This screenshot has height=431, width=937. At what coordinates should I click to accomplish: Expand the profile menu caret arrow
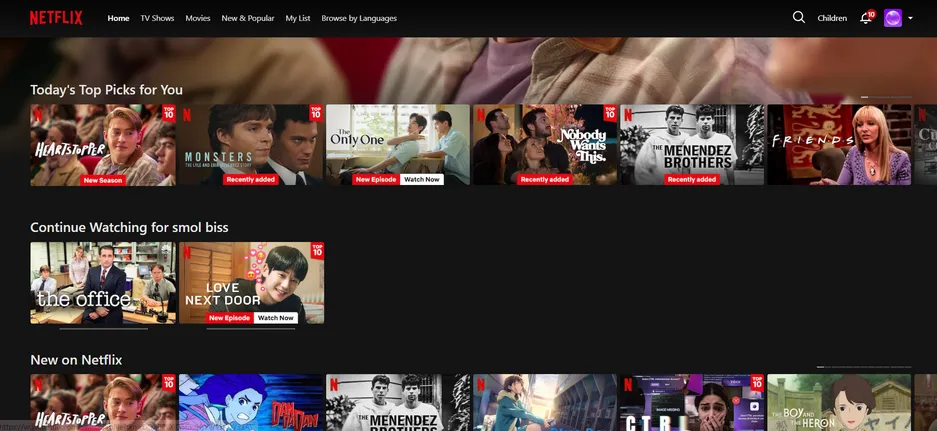pos(910,18)
